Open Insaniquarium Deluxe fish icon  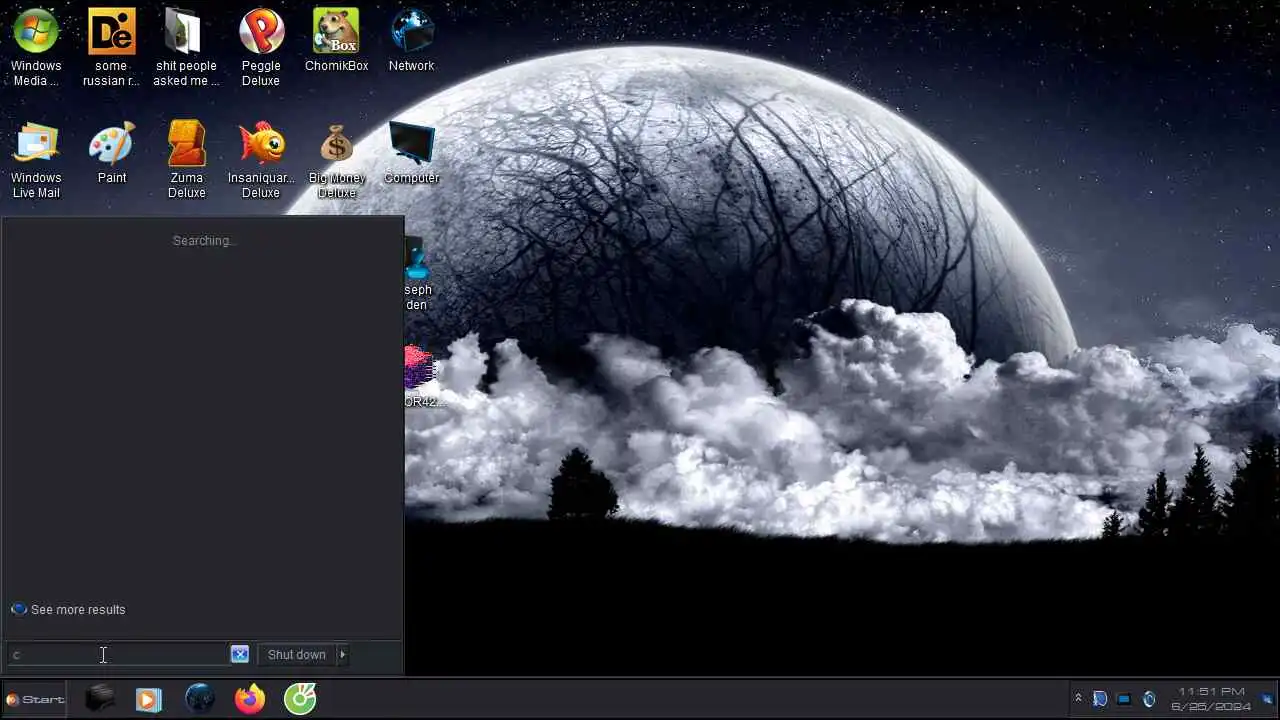(261, 160)
